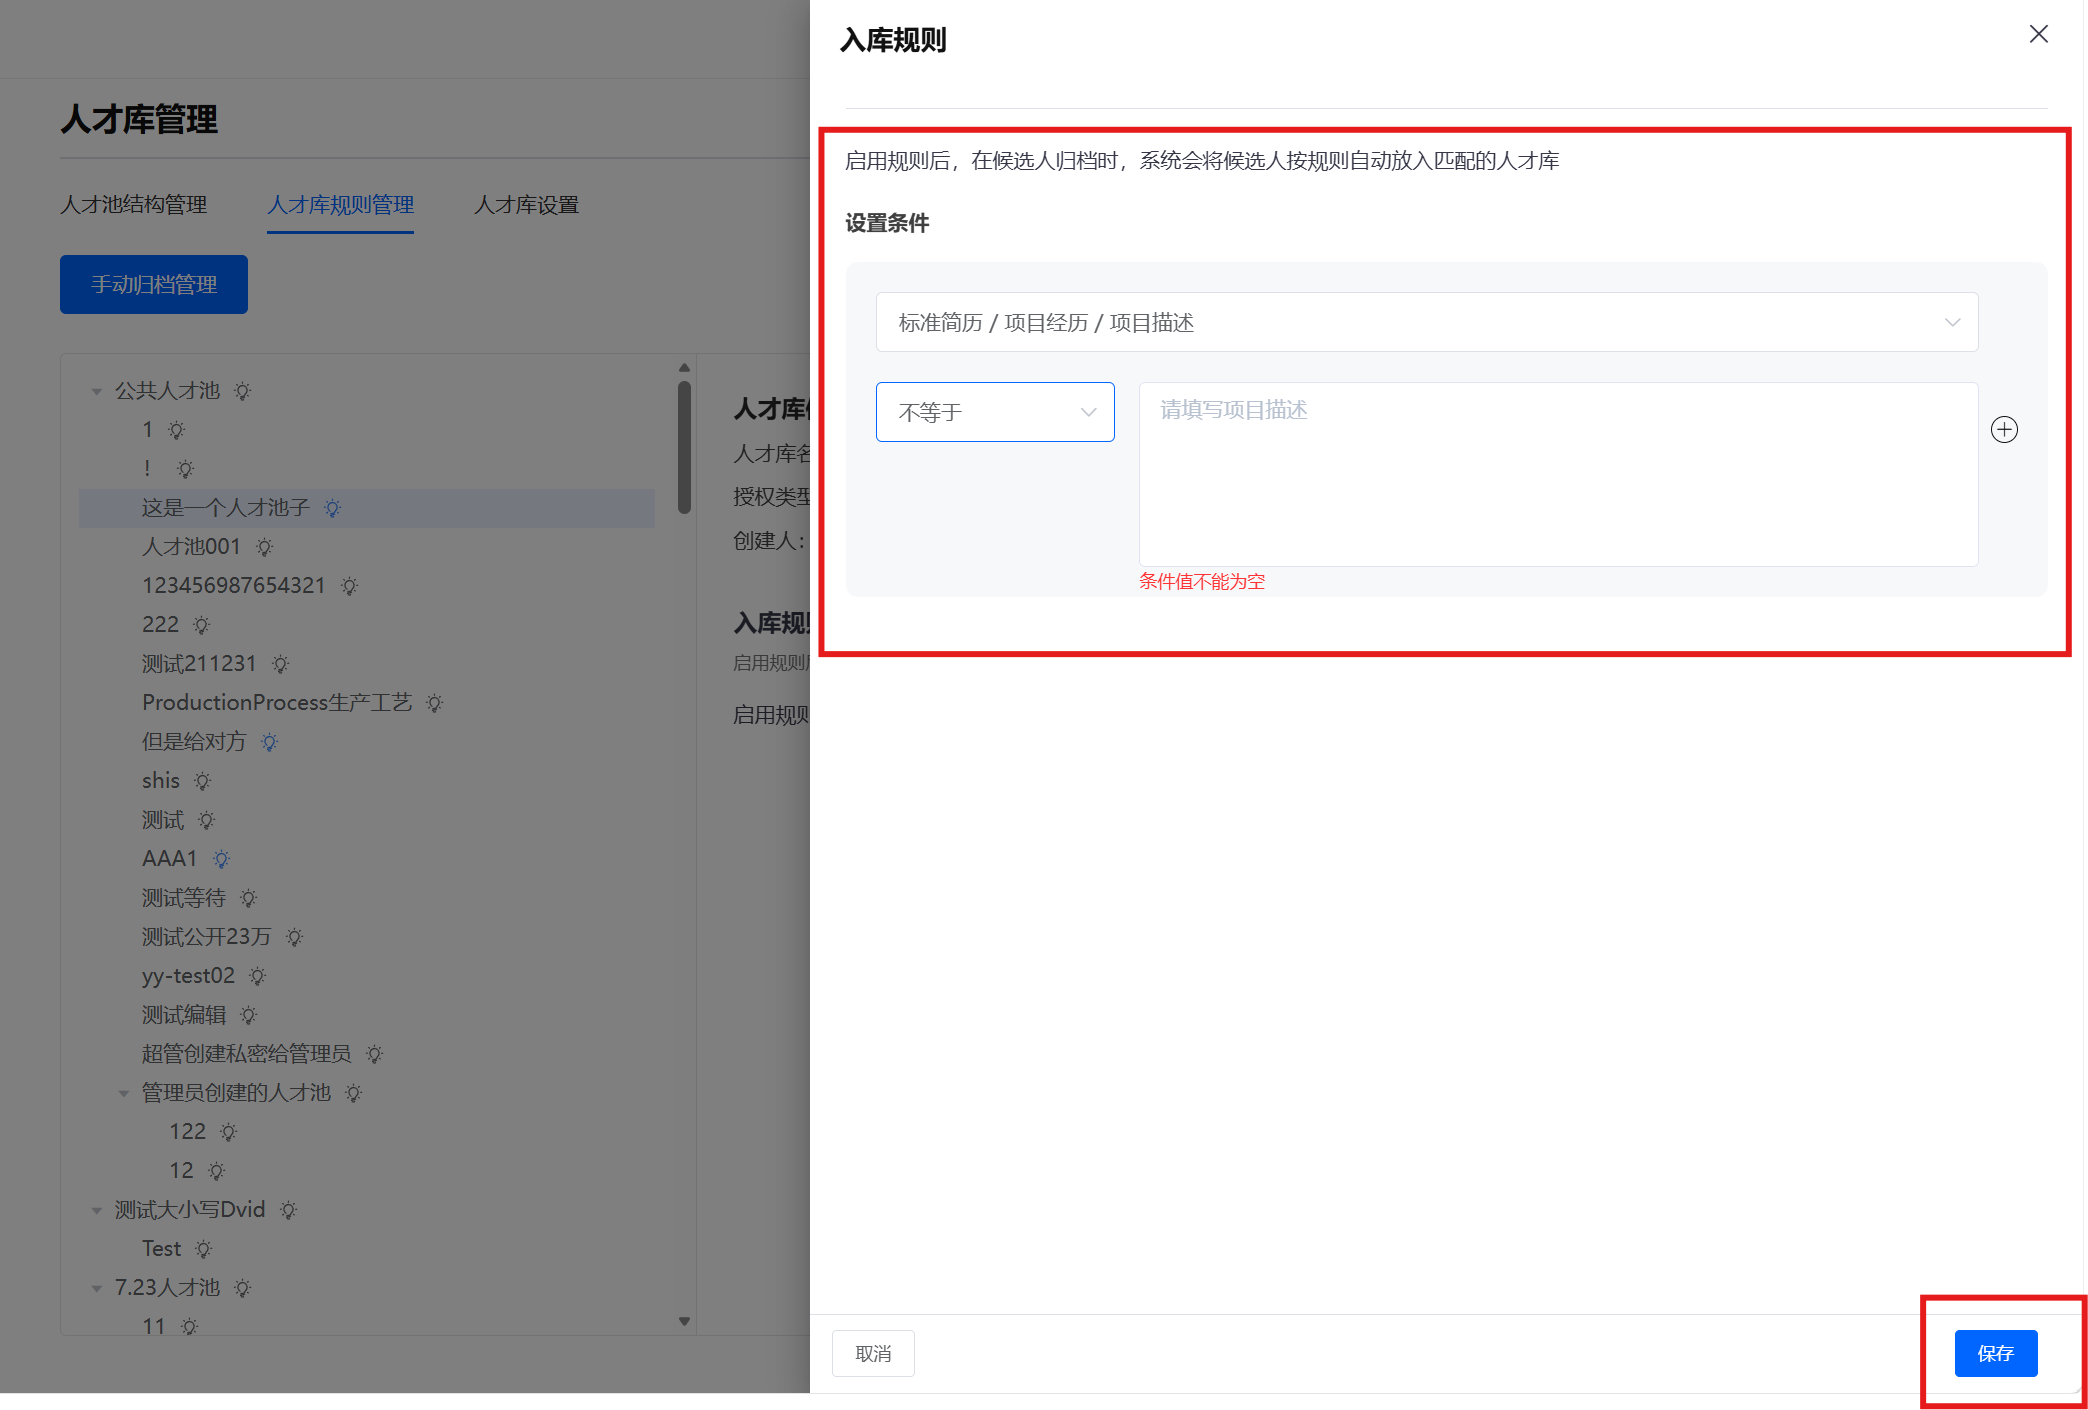Click gear icon beside ProductionProcess生产工艺
Viewport: 2088px width, 1410px height.
(x=434, y=703)
